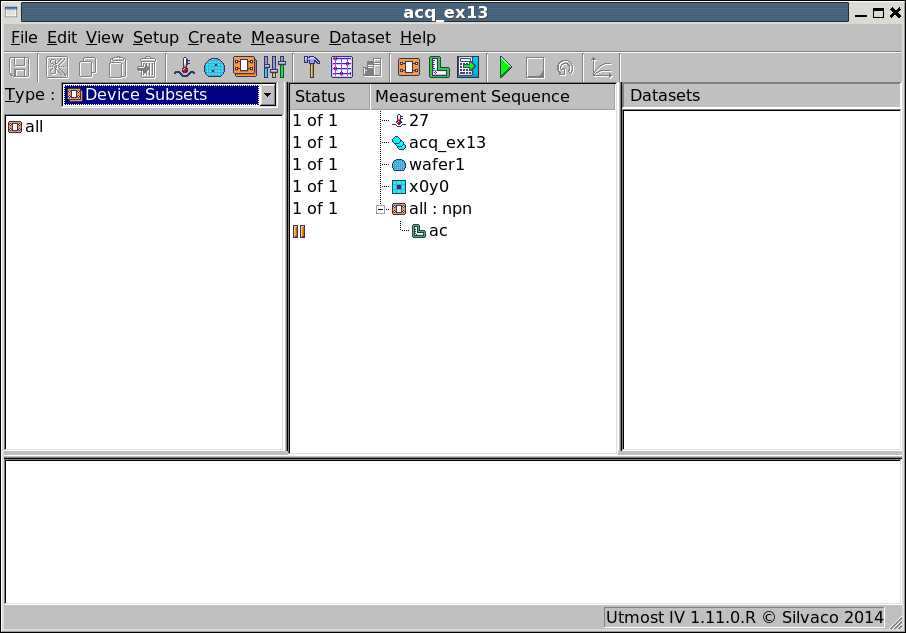Open the Type dropdown arrow

click(x=268, y=95)
